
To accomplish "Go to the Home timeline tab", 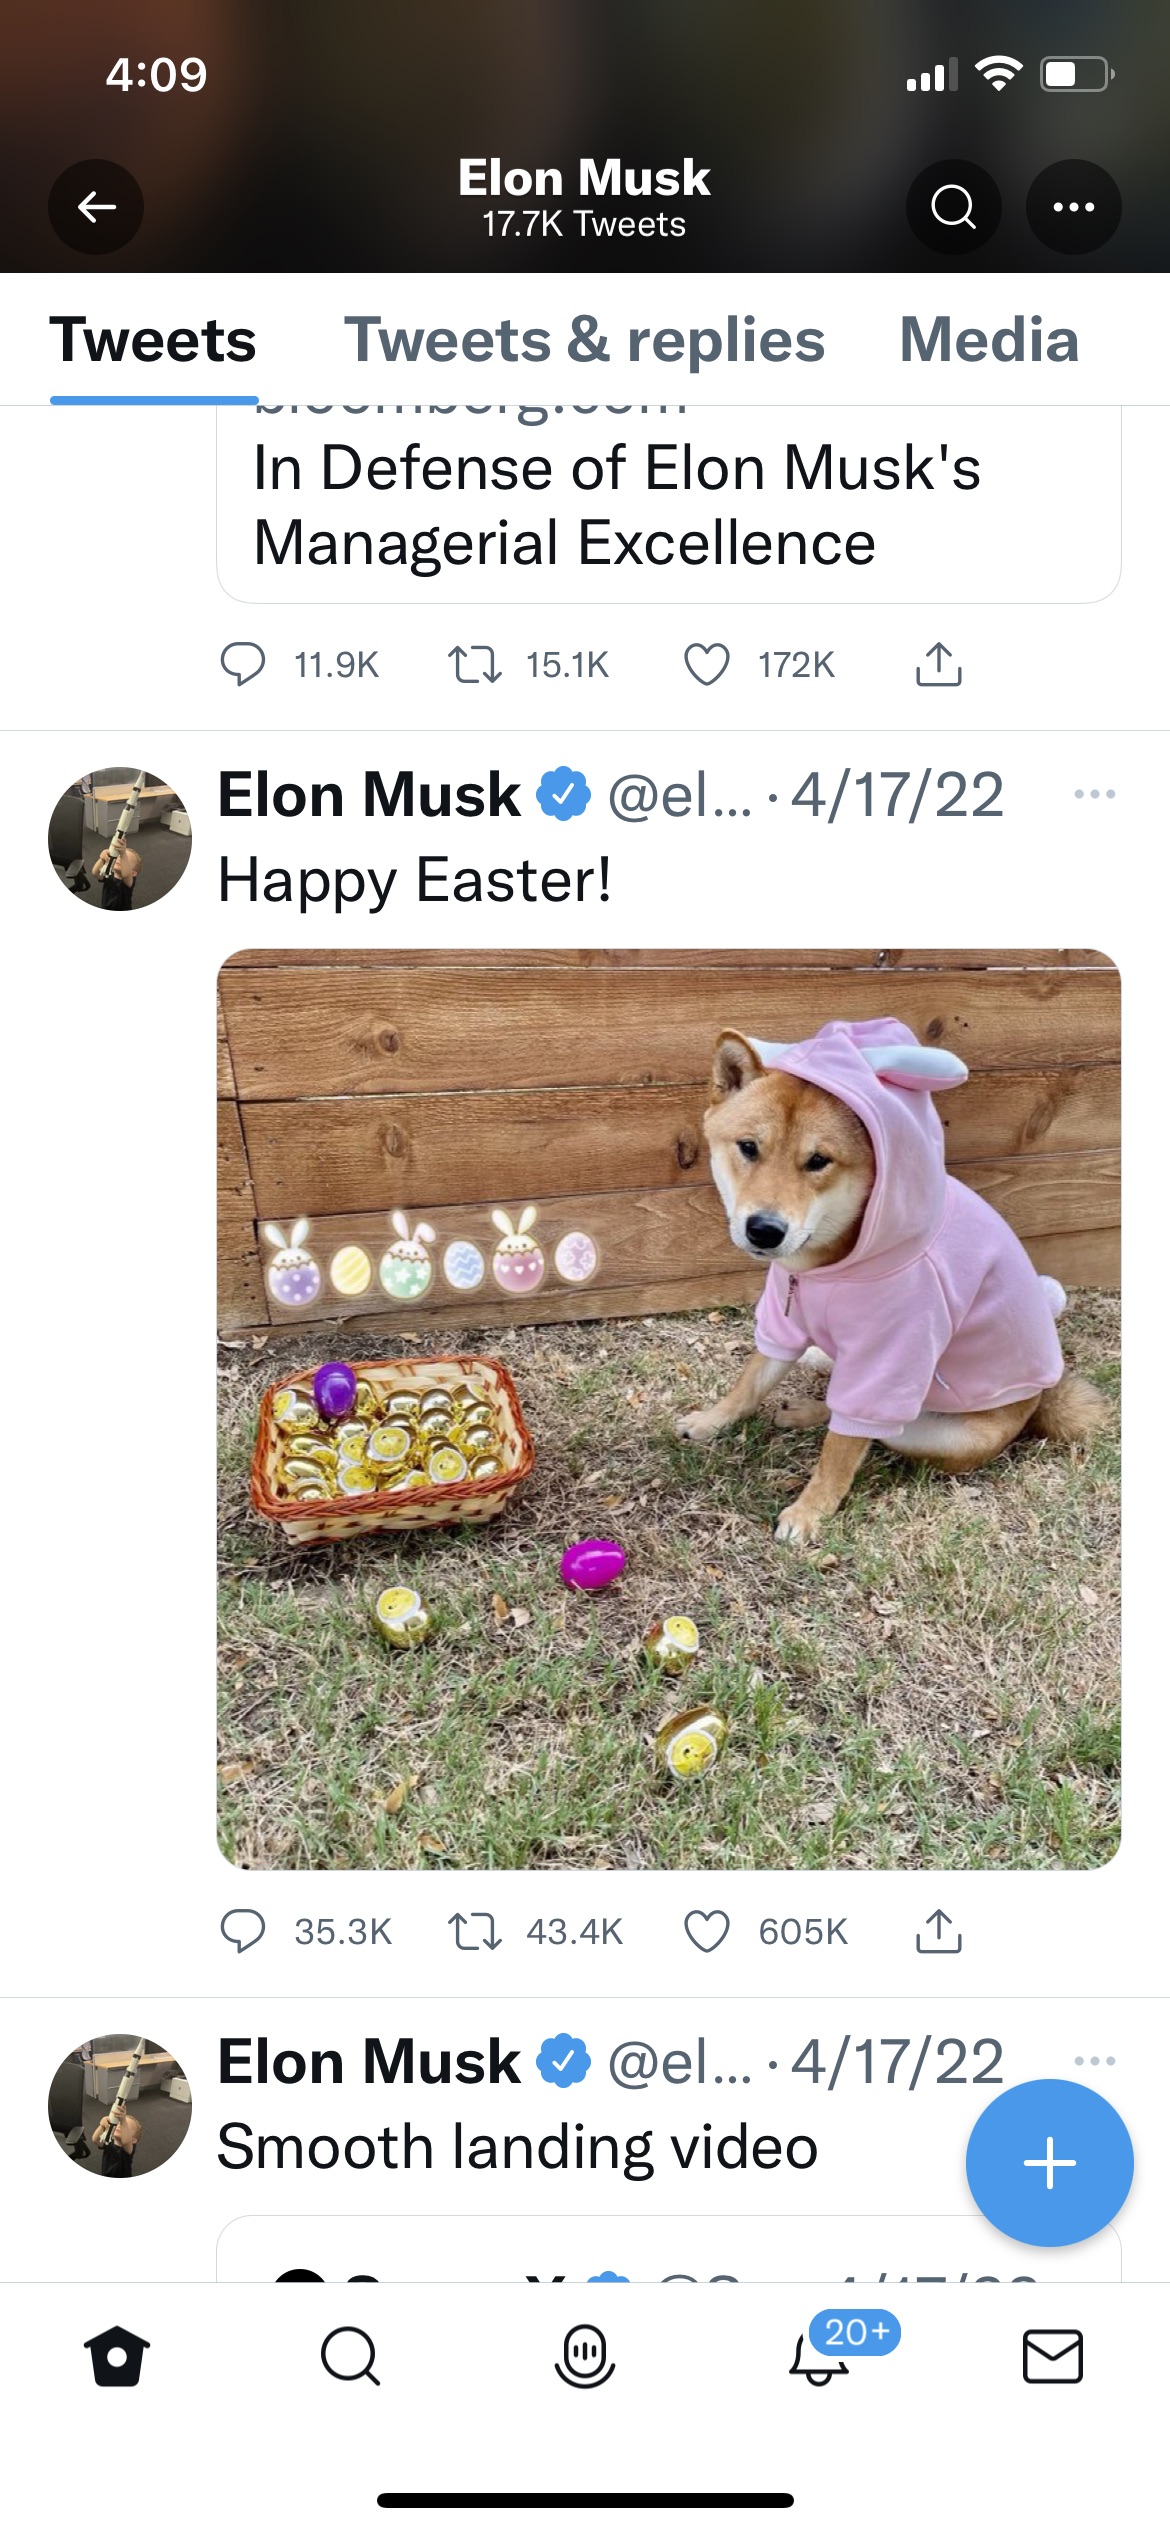I will [x=117, y=2357].
